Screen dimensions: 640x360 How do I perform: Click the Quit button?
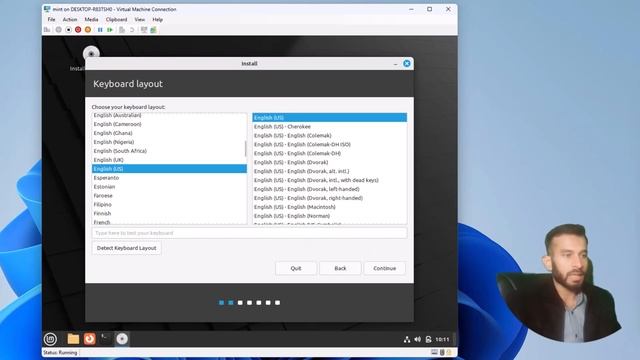coord(296,268)
